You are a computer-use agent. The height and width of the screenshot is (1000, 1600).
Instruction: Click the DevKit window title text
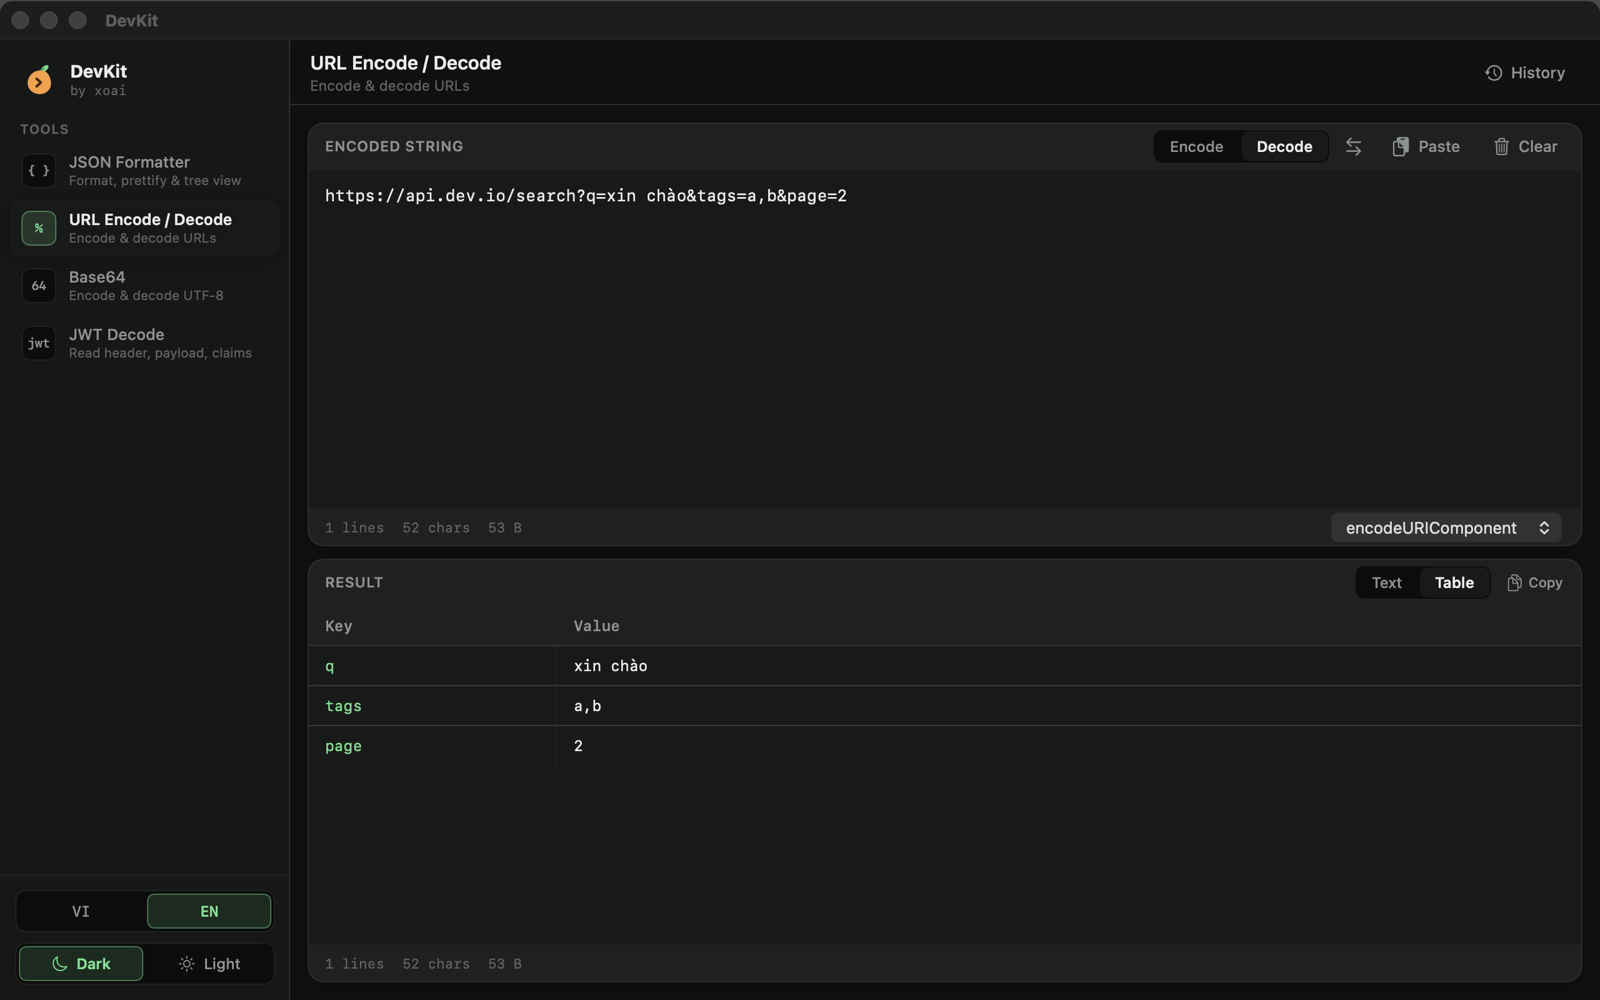132,20
